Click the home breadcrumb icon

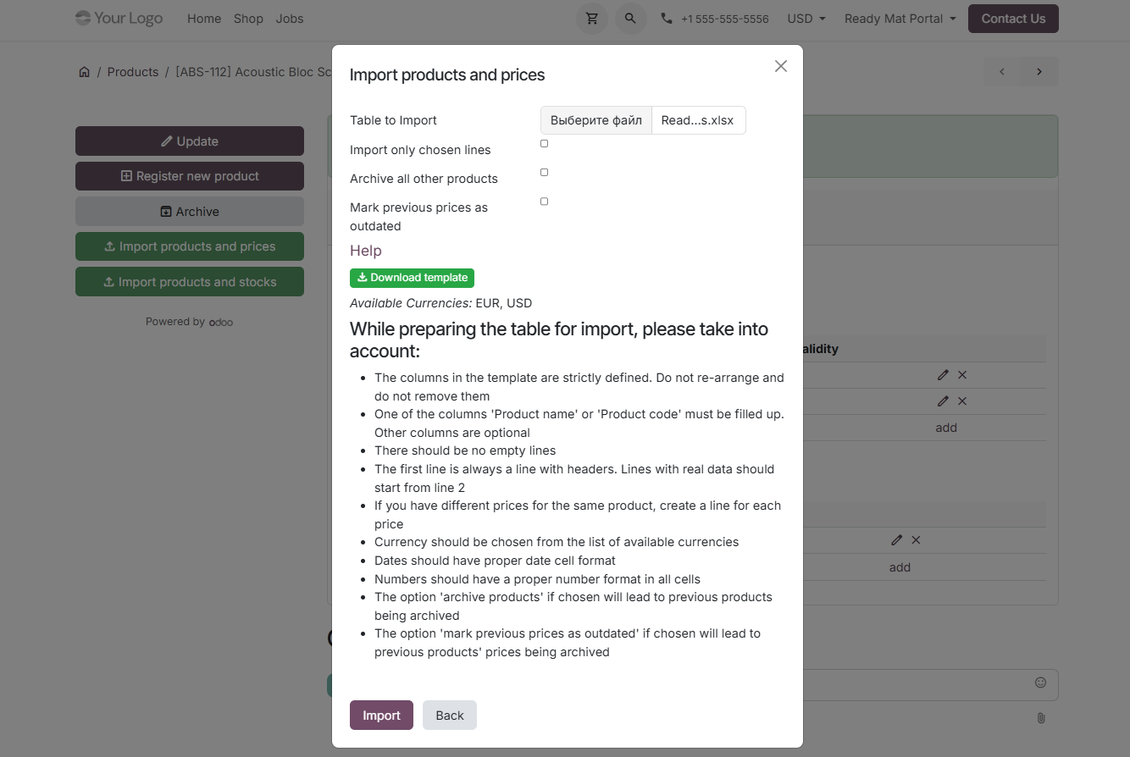[x=84, y=72]
